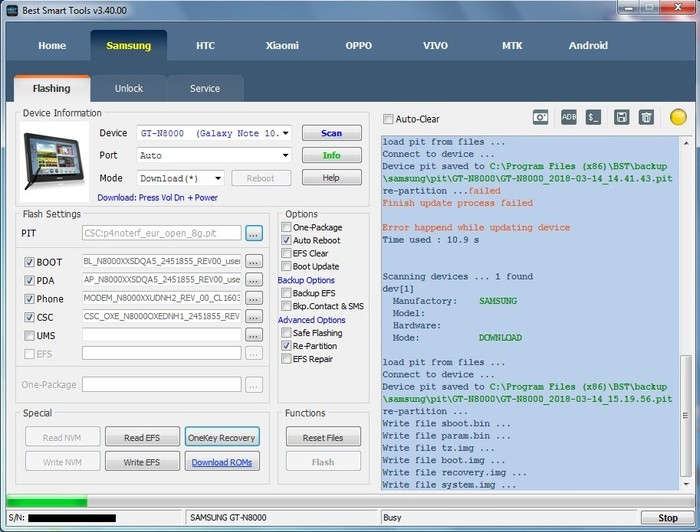The image size is (700, 532).
Task: Switch to the OPPO tab
Action: [x=358, y=46]
